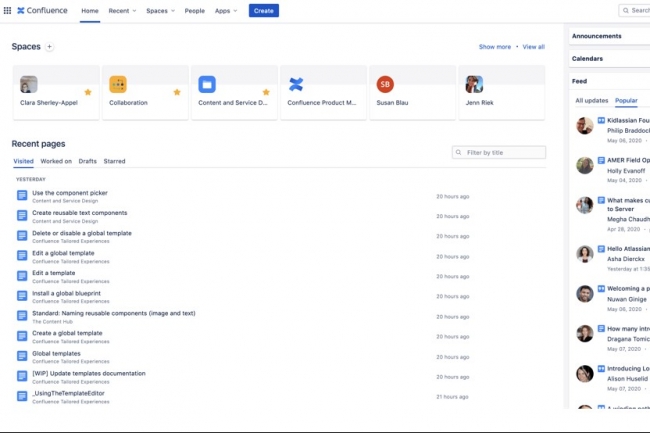The image size is (650, 433).
Task: Click page icon for Edit a global template
Action: tap(22, 256)
